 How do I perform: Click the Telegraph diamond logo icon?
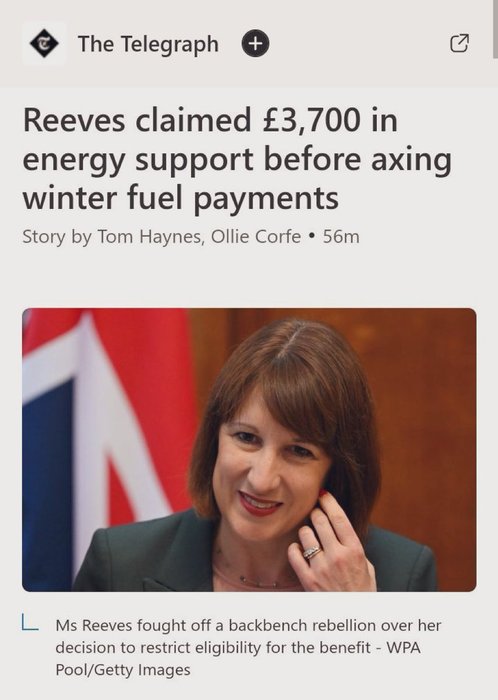(x=44, y=43)
